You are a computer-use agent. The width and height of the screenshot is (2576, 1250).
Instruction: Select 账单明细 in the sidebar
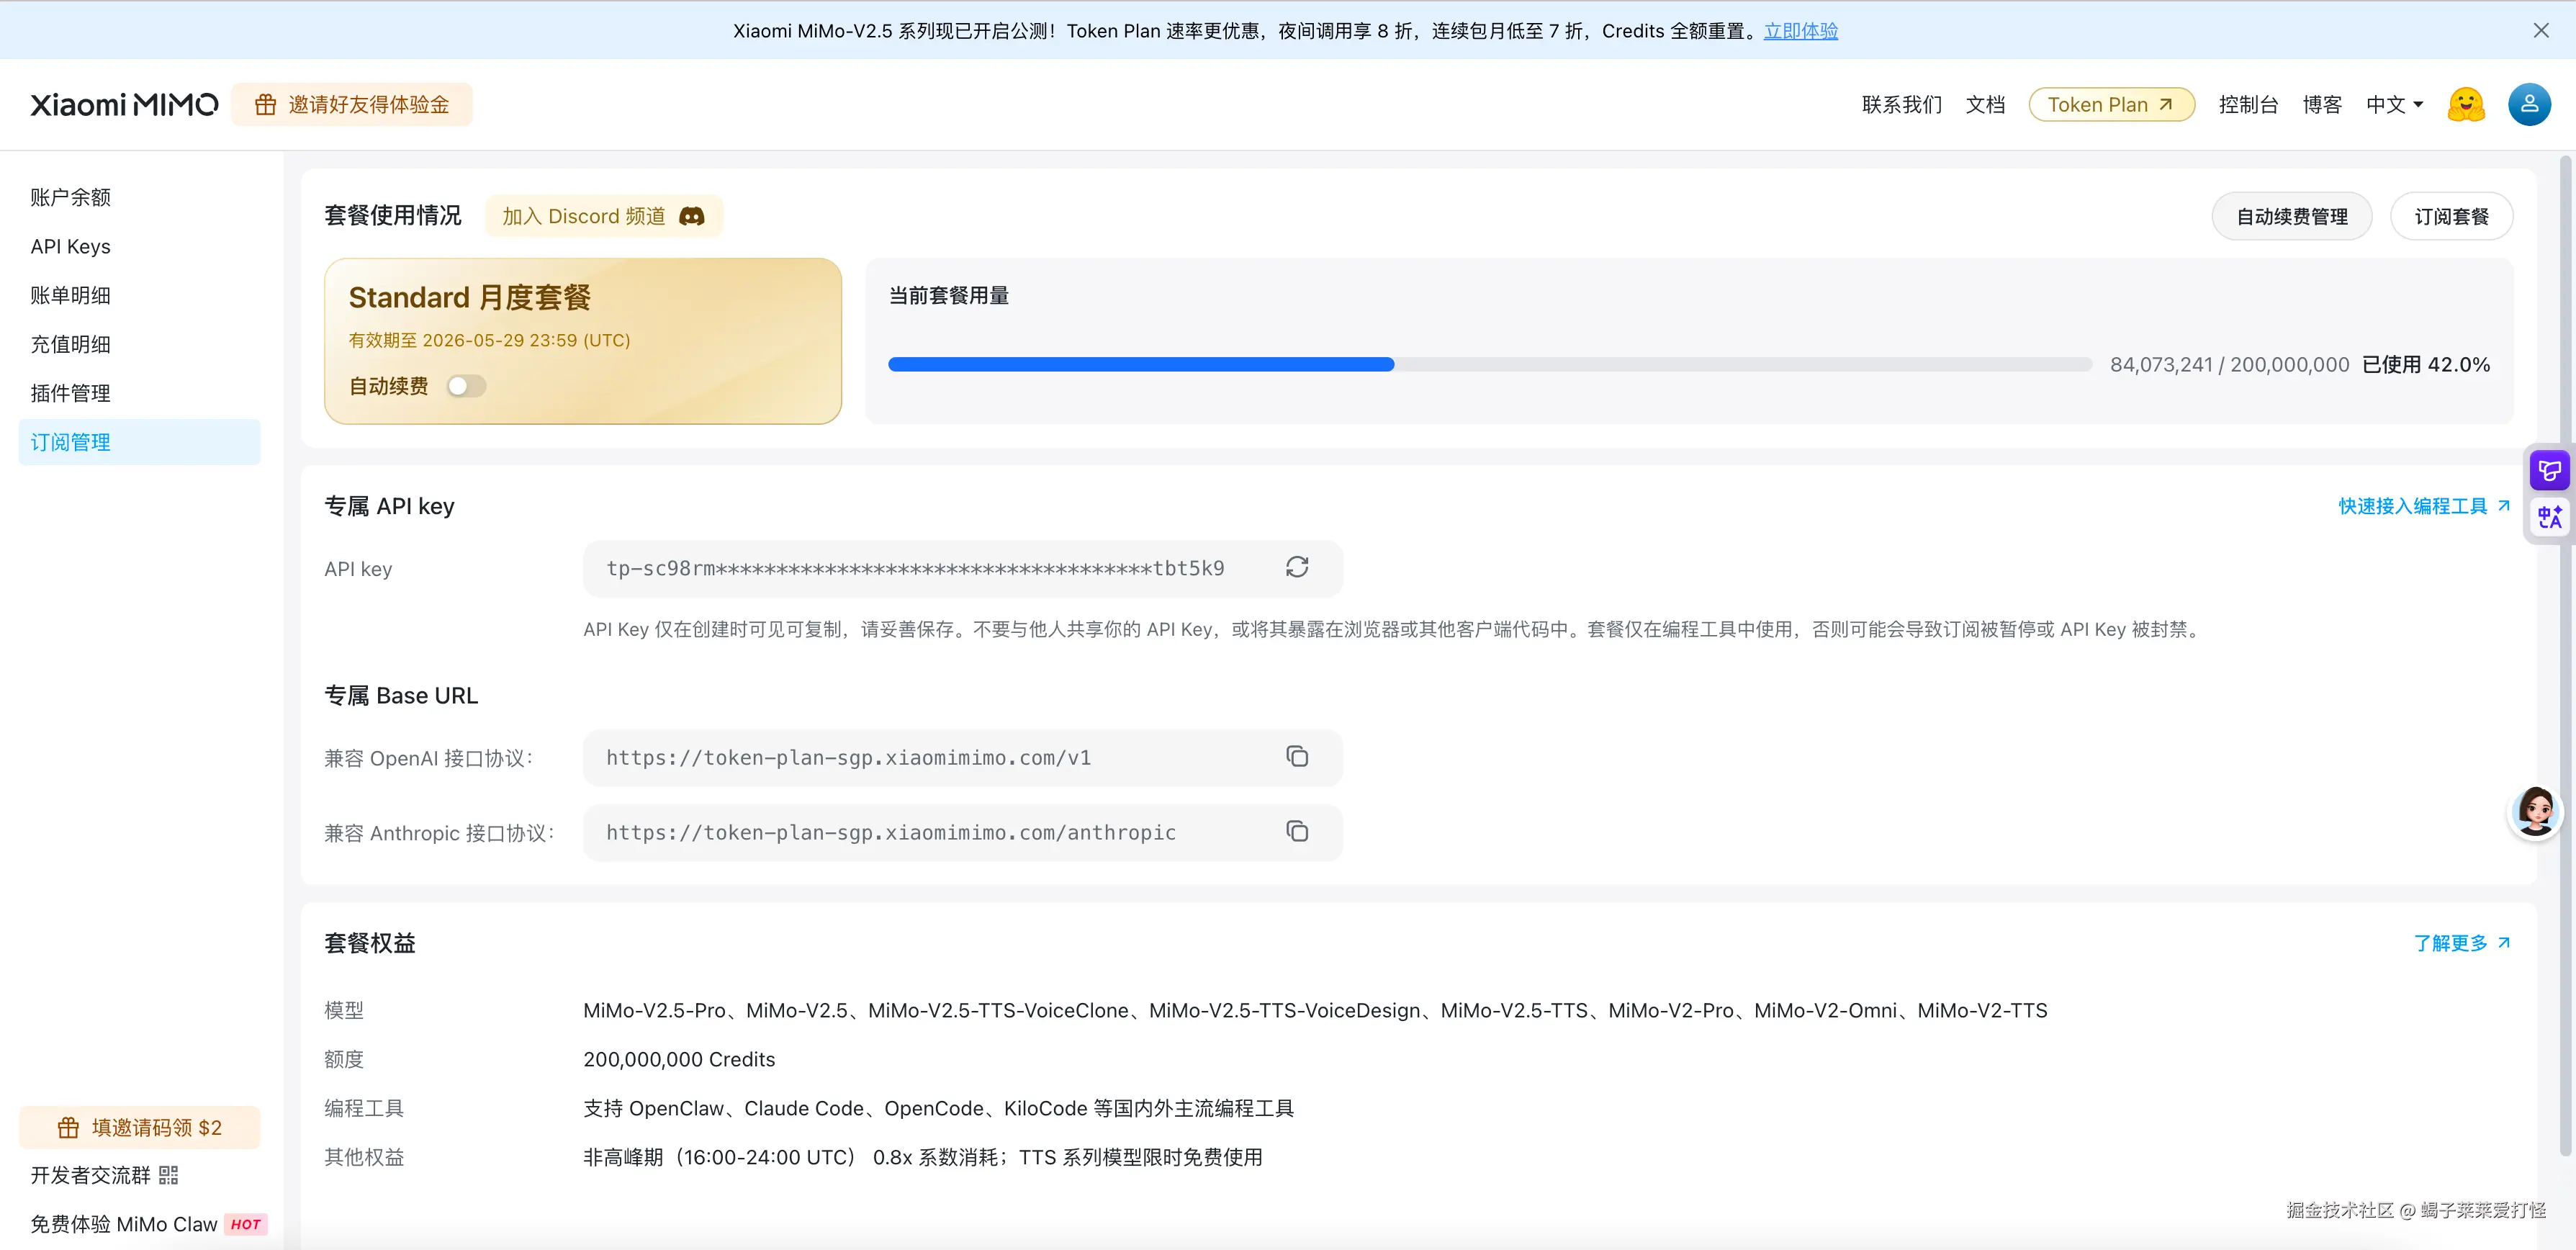[140, 295]
